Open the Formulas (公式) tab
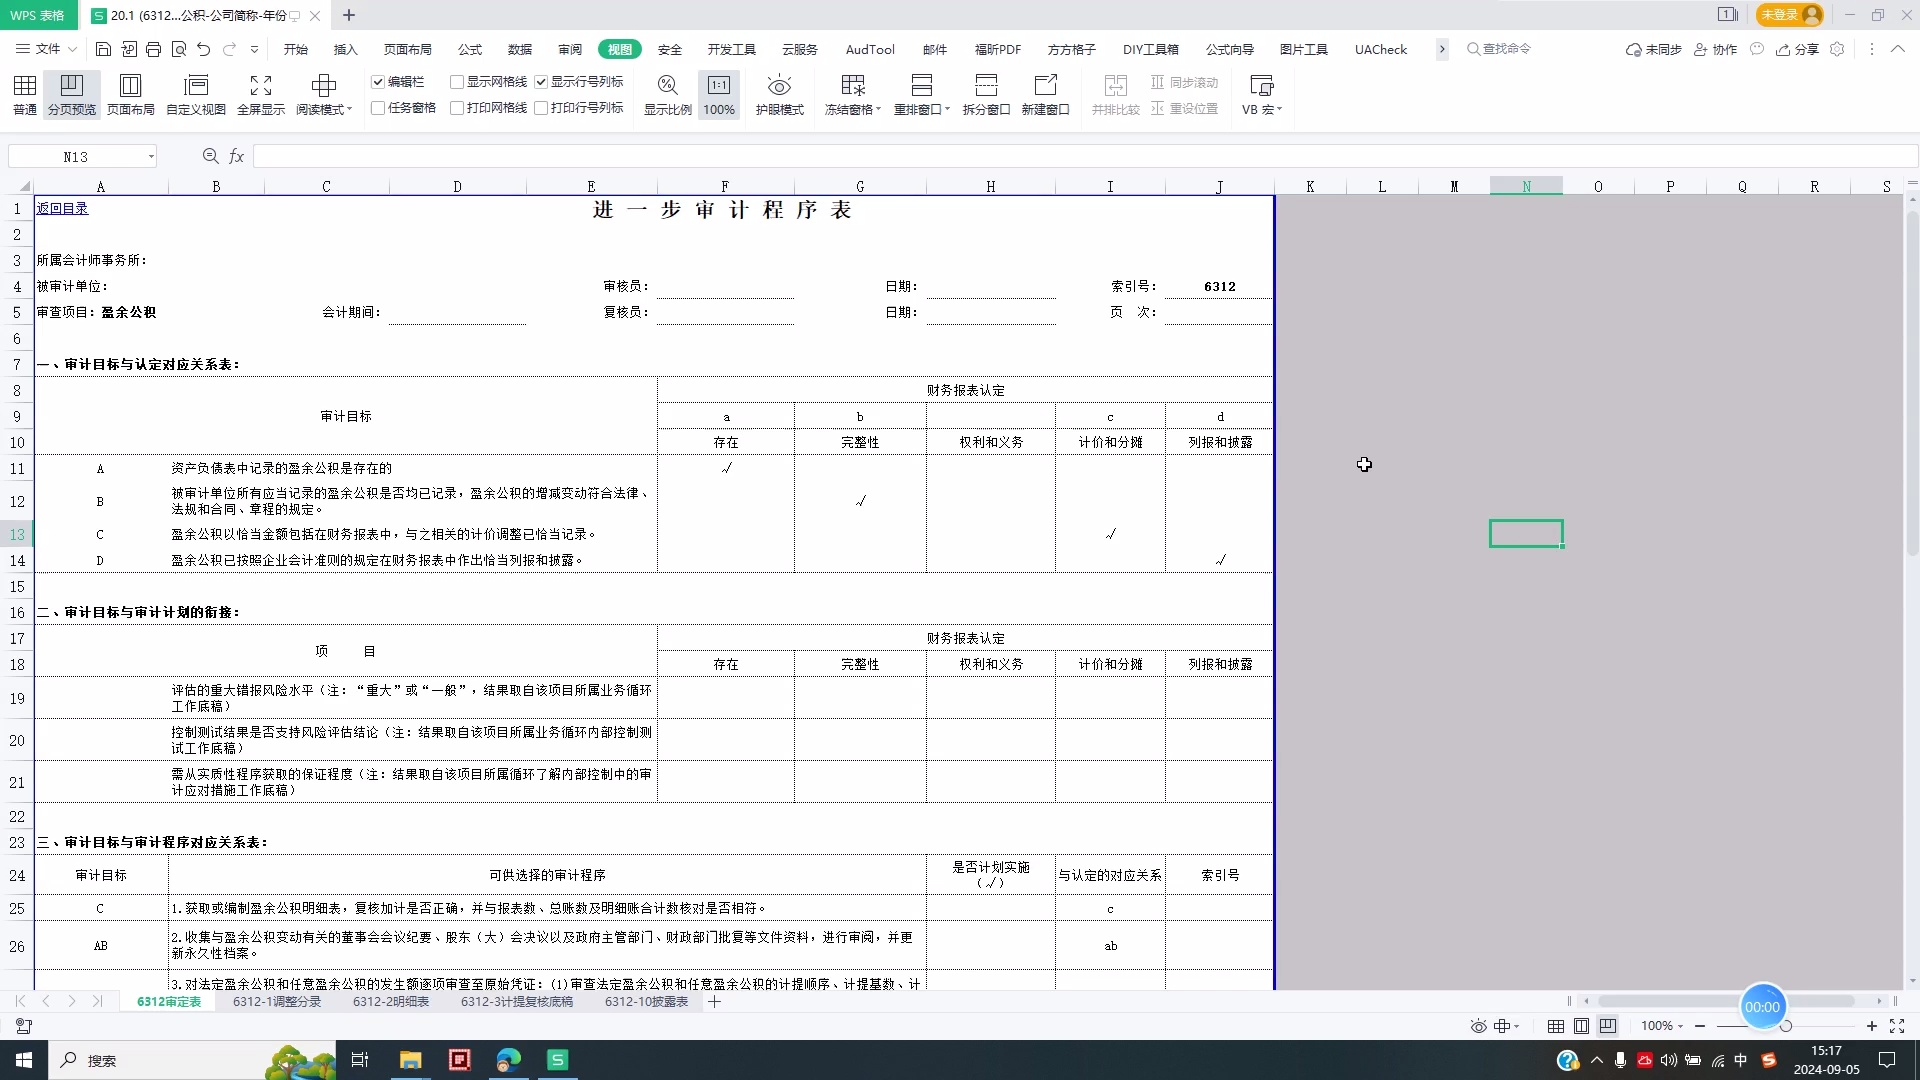Viewport: 1920px width, 1080px height. 470,49
